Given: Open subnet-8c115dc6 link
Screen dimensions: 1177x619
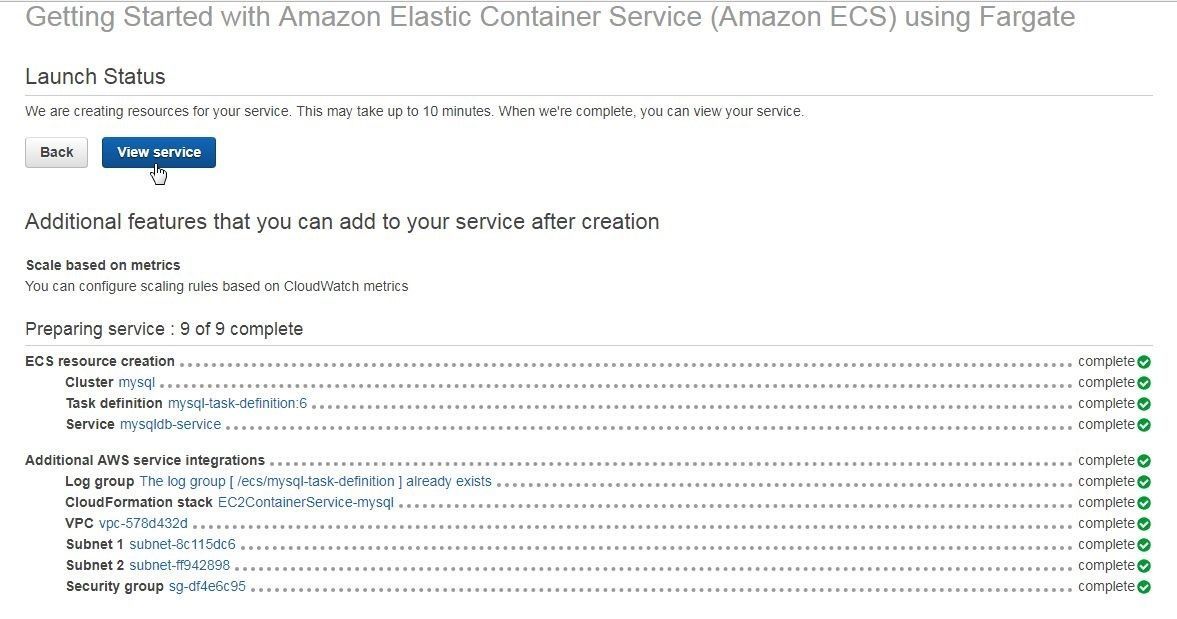Looking at the screenshot, I should 182,545.
